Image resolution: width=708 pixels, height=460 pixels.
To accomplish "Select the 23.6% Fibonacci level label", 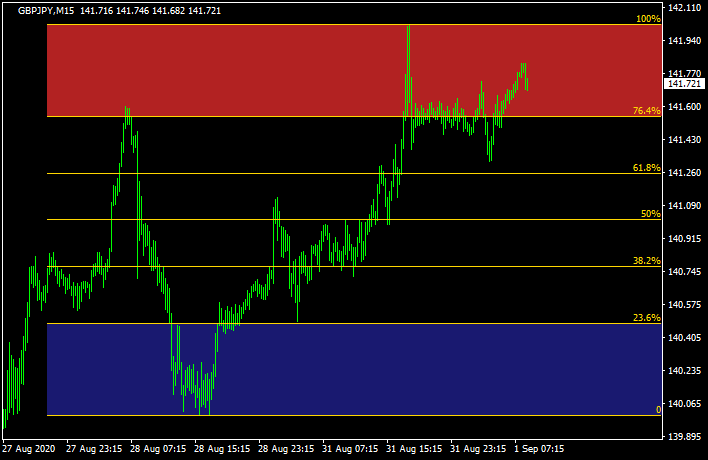I will click(x=646, y=317).
